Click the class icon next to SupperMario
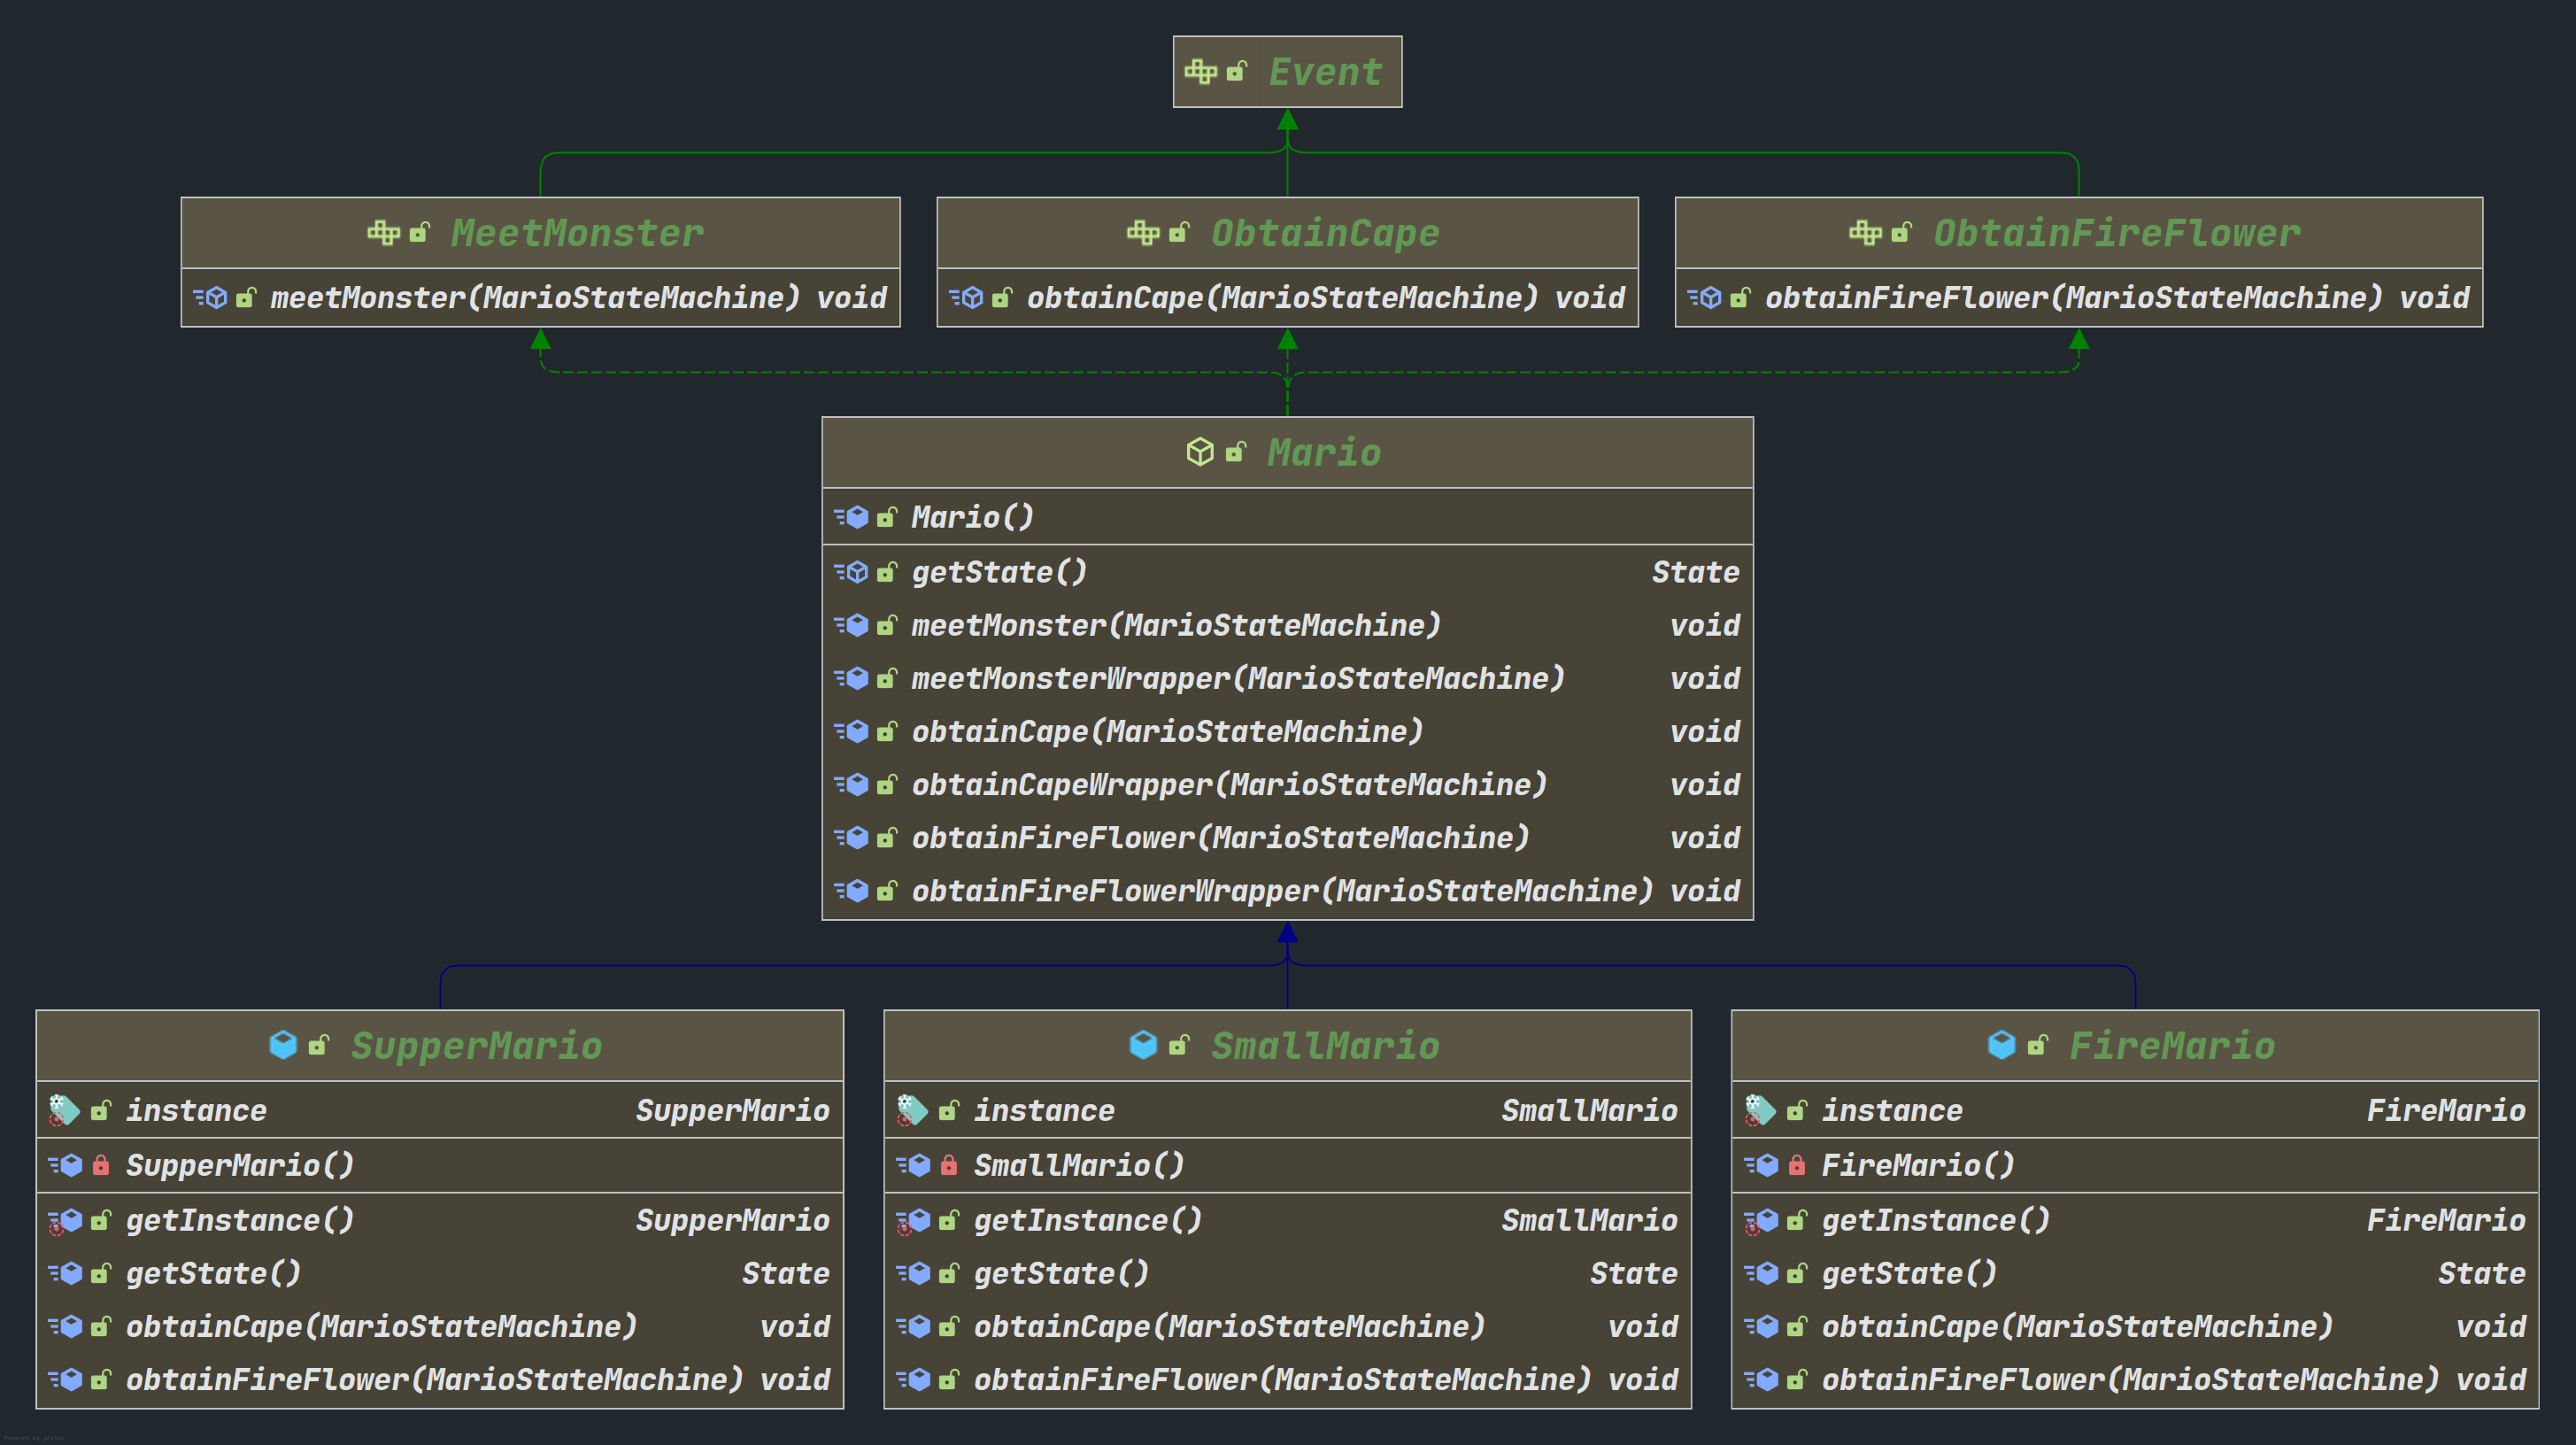This screenshot has width=2576, height=1445. coord(283,1045)
